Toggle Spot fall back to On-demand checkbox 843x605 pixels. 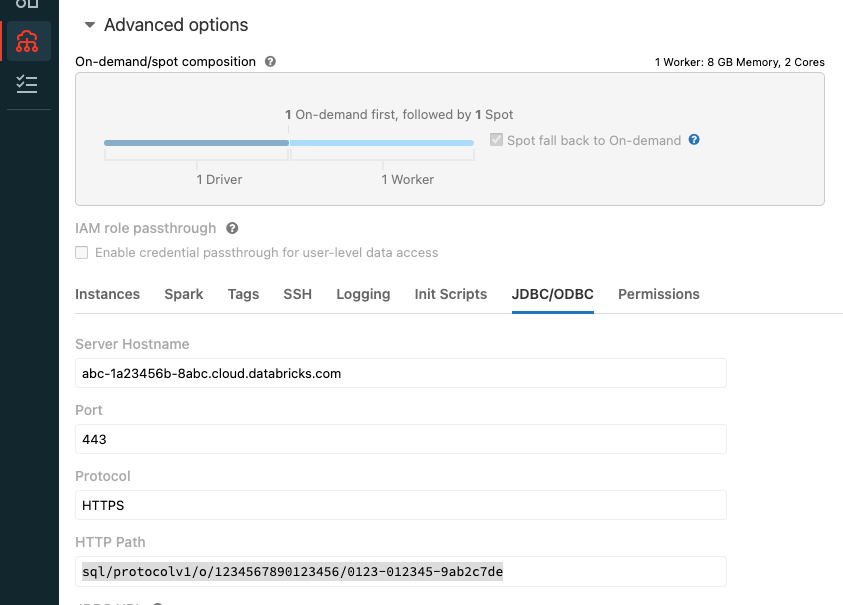point(496,140)
